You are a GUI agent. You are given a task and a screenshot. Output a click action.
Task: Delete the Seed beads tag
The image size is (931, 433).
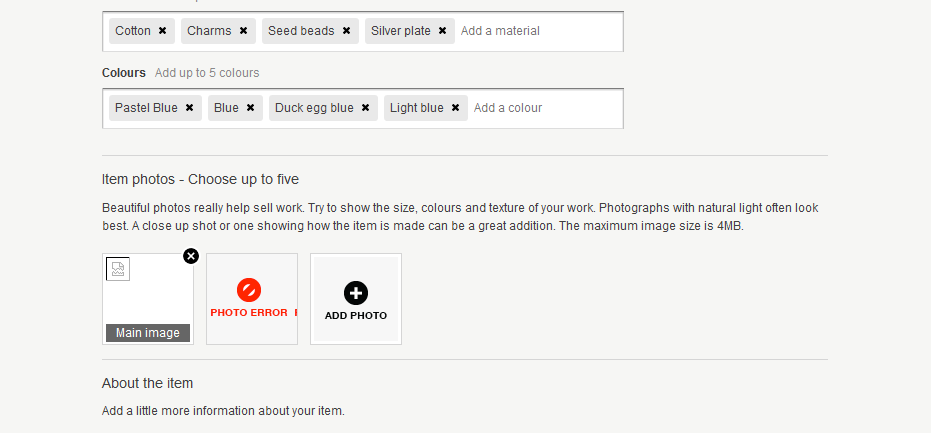click(x=346, y=31)
